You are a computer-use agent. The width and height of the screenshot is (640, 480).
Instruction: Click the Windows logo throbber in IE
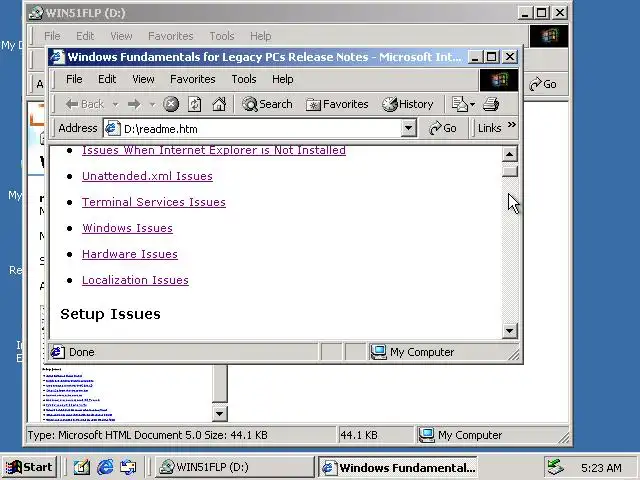click(x=499, y=80)
